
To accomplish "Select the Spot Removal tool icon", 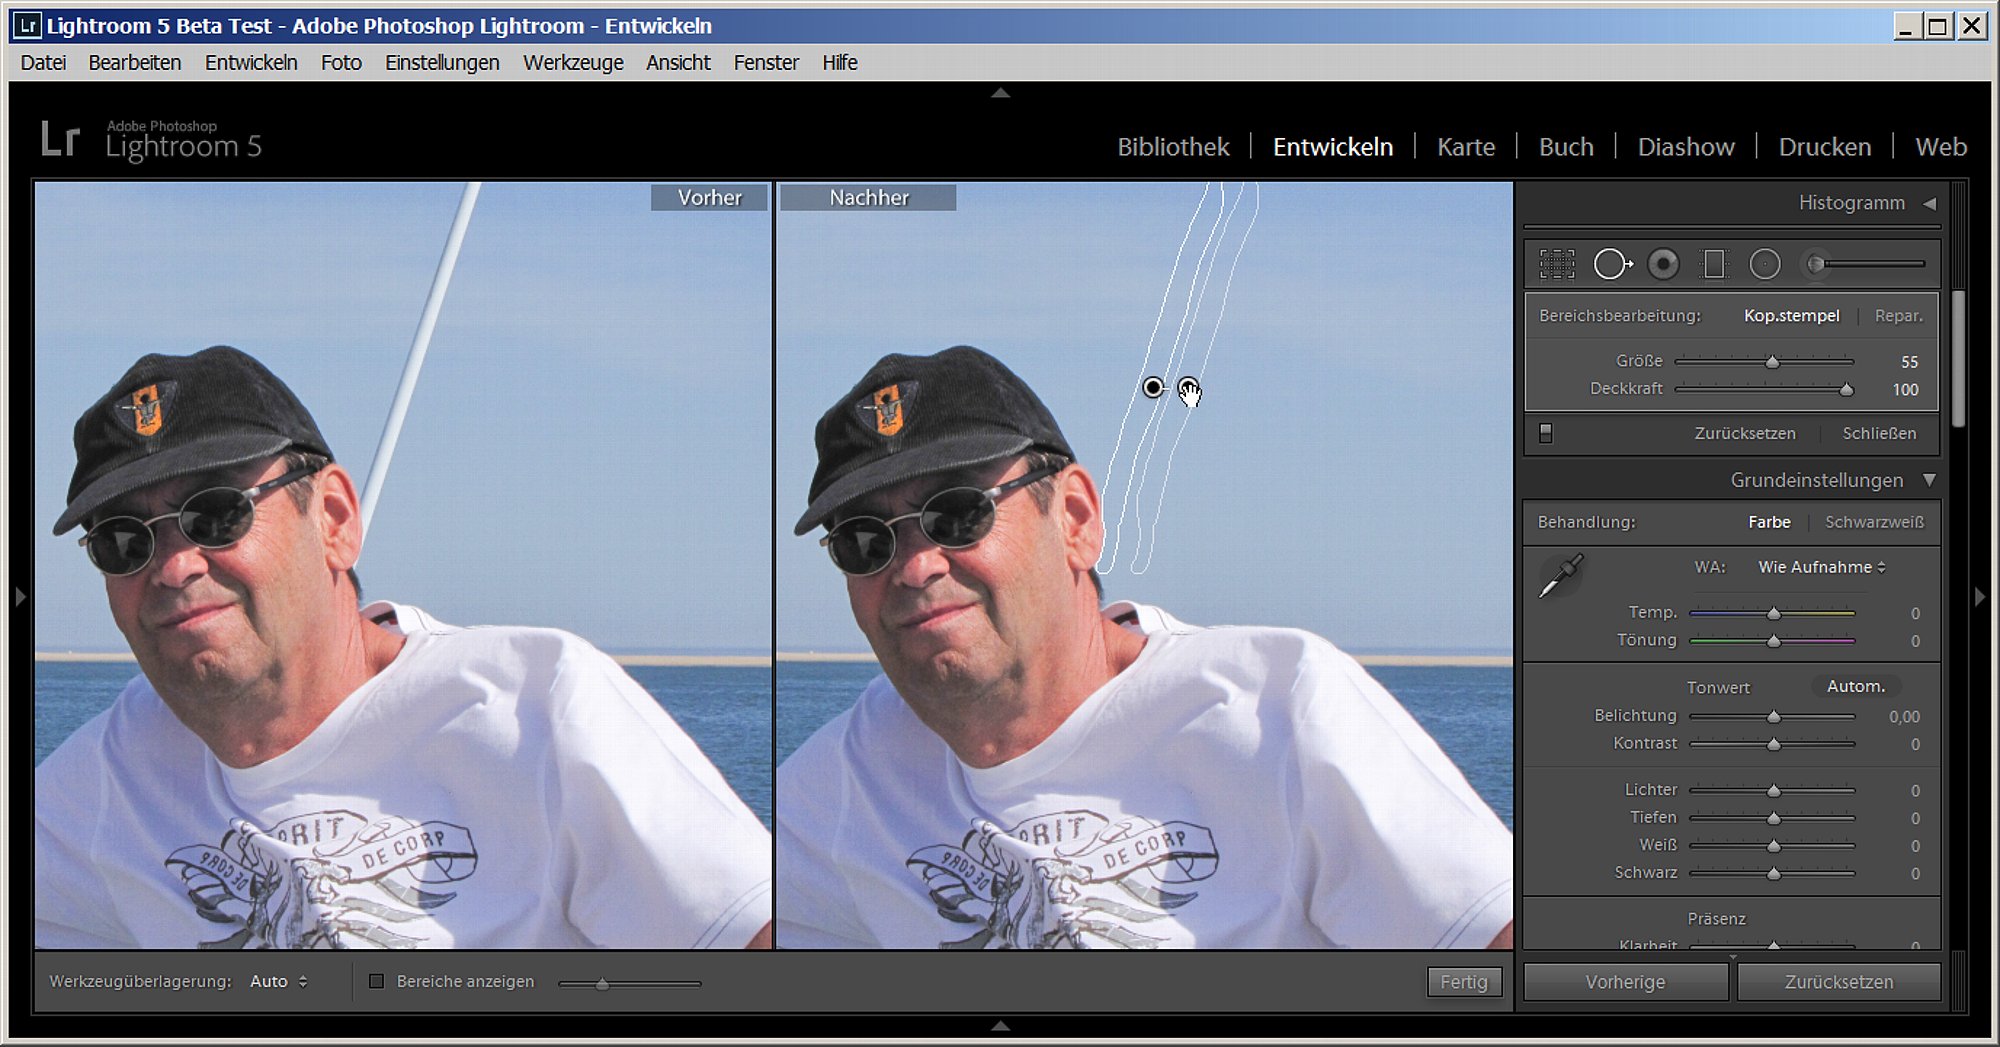I will tap(1612, 264).
